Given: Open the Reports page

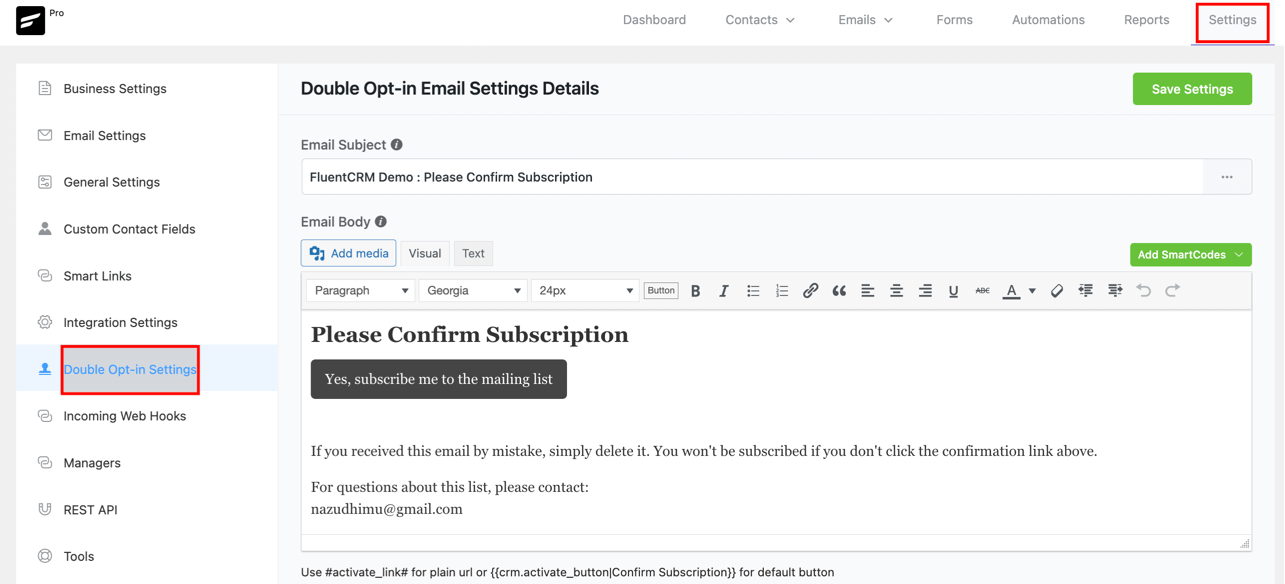Looking at the screenshot, I should pos(1146,20).
